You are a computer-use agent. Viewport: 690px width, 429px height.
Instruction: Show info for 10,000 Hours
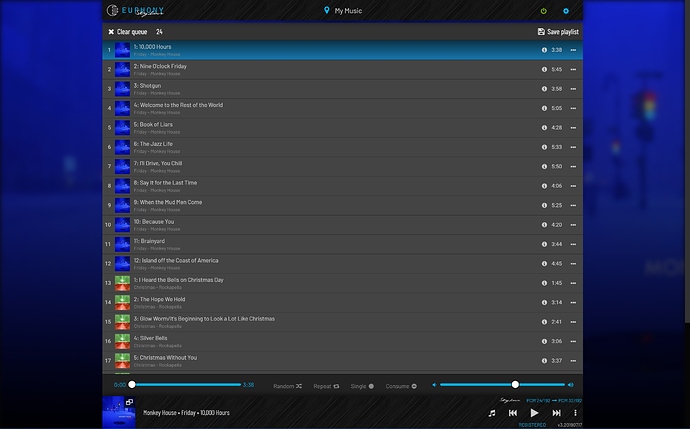[x=544, y=50]
